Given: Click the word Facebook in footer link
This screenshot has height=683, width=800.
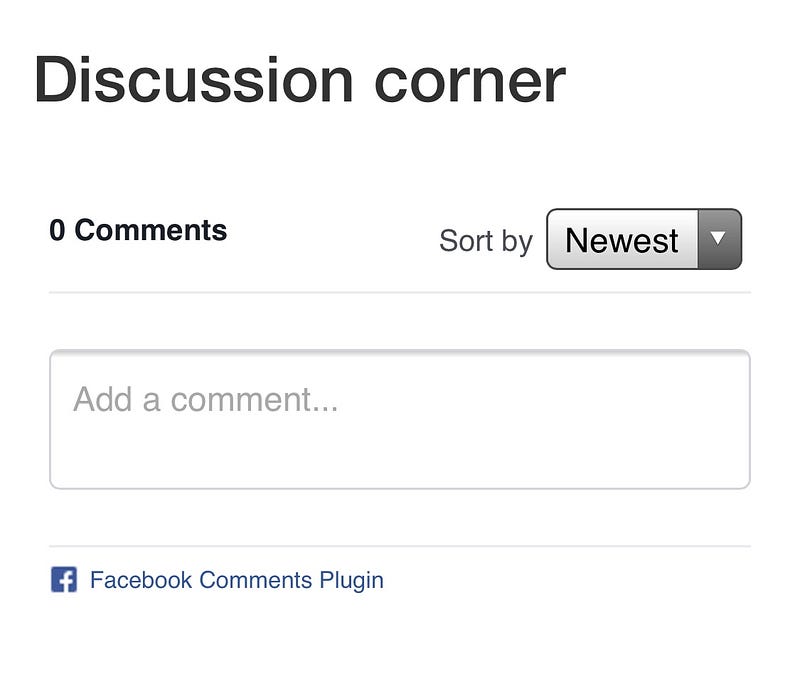Looking at the screenshot, I should click(141, 580).
